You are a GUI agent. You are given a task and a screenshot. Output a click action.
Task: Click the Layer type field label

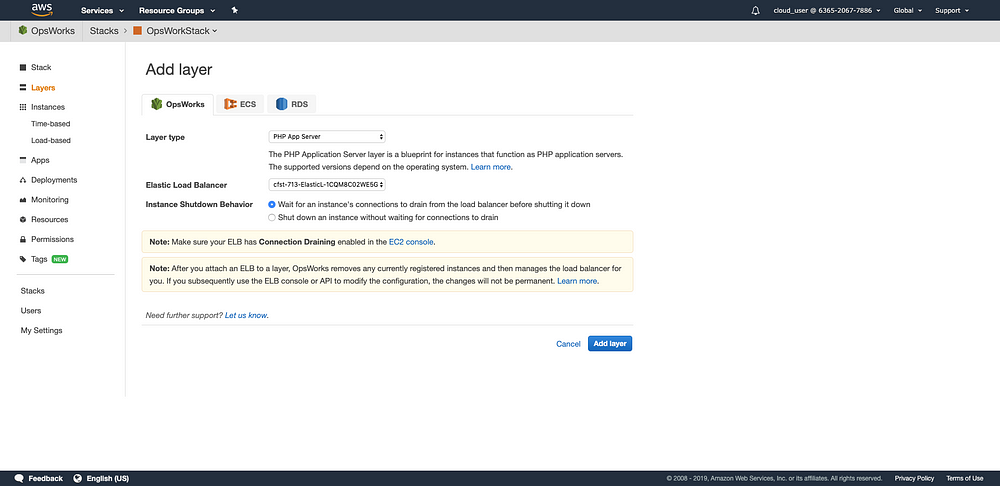pos(165,137)
